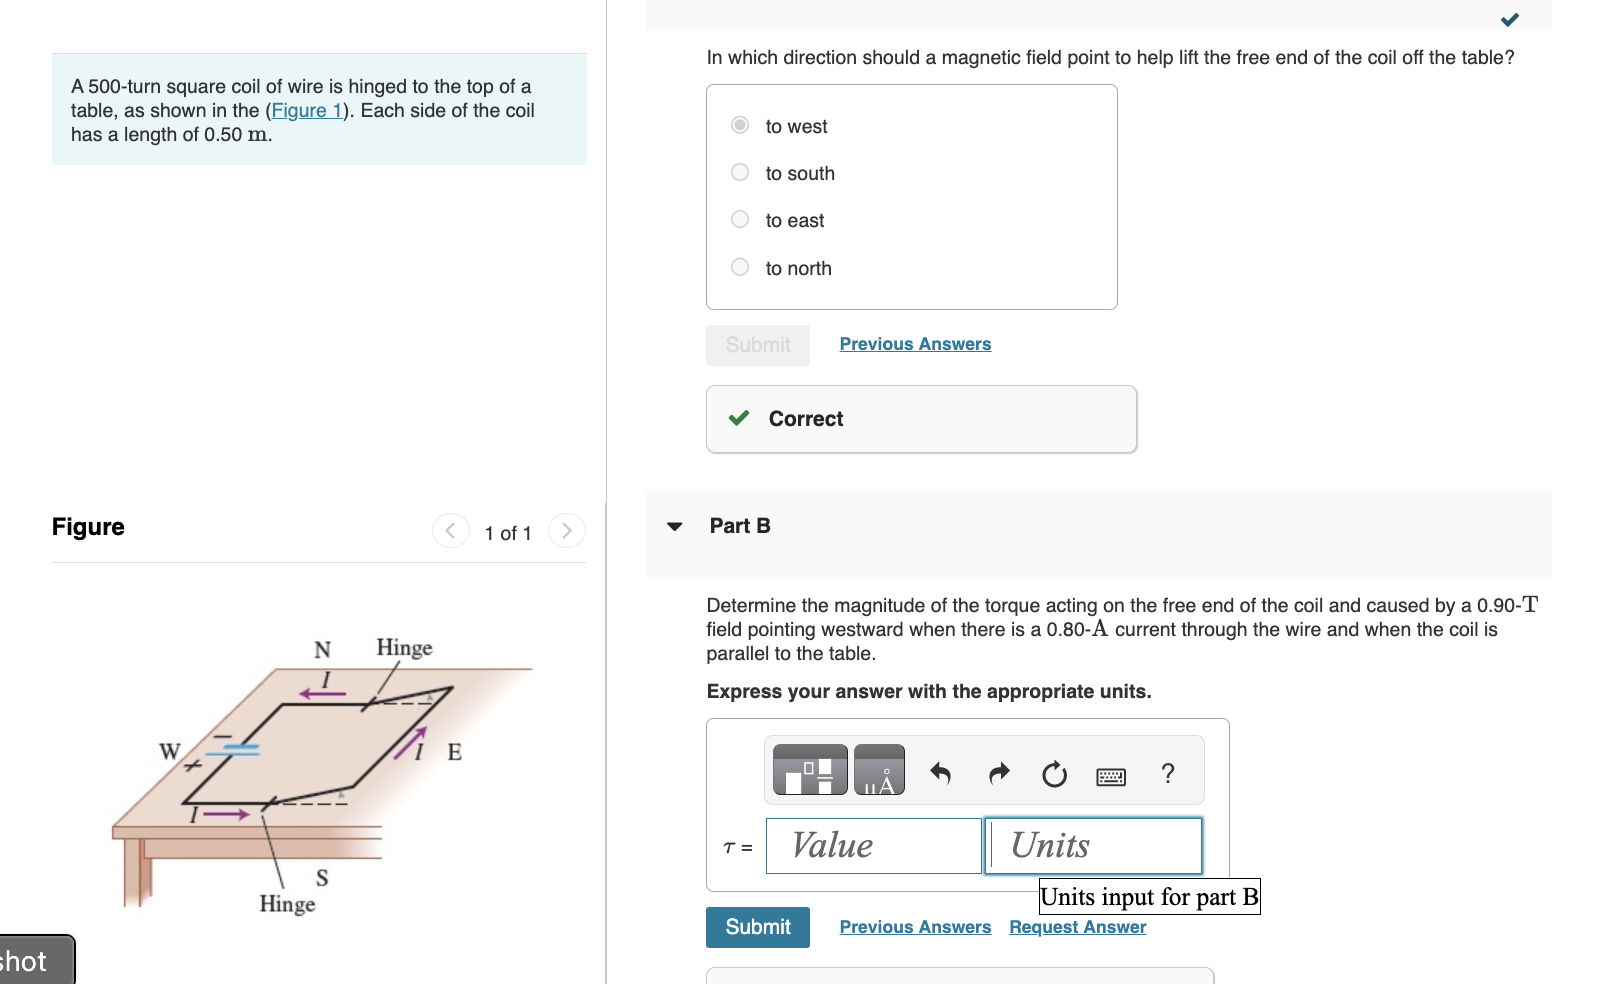Open the Figure 1 link
1604x984 pixels.
click(x=306, y=110)
